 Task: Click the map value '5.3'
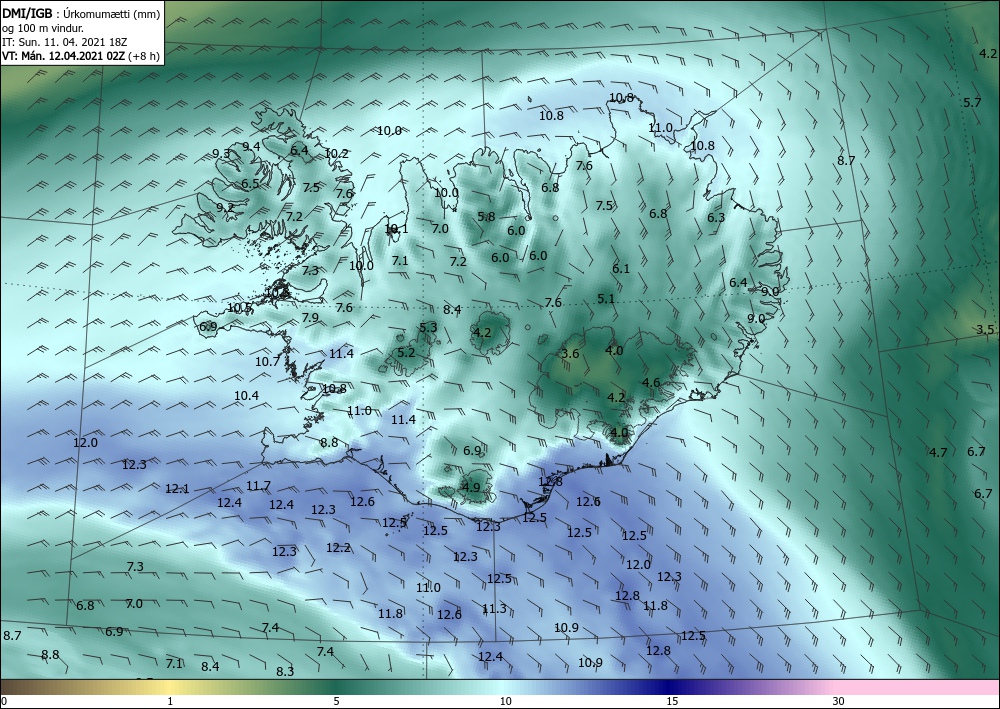pyautogui.click(x=428, y=328)
